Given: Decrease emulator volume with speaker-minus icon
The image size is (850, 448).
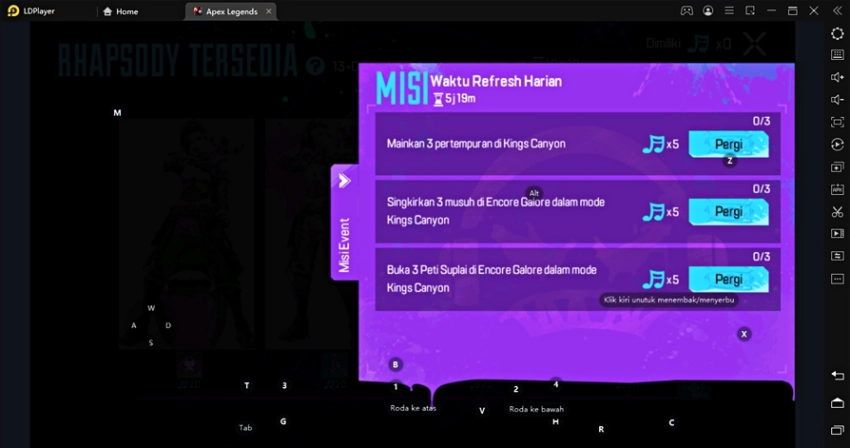Looking at the screenshot, I should pos(837,99).
